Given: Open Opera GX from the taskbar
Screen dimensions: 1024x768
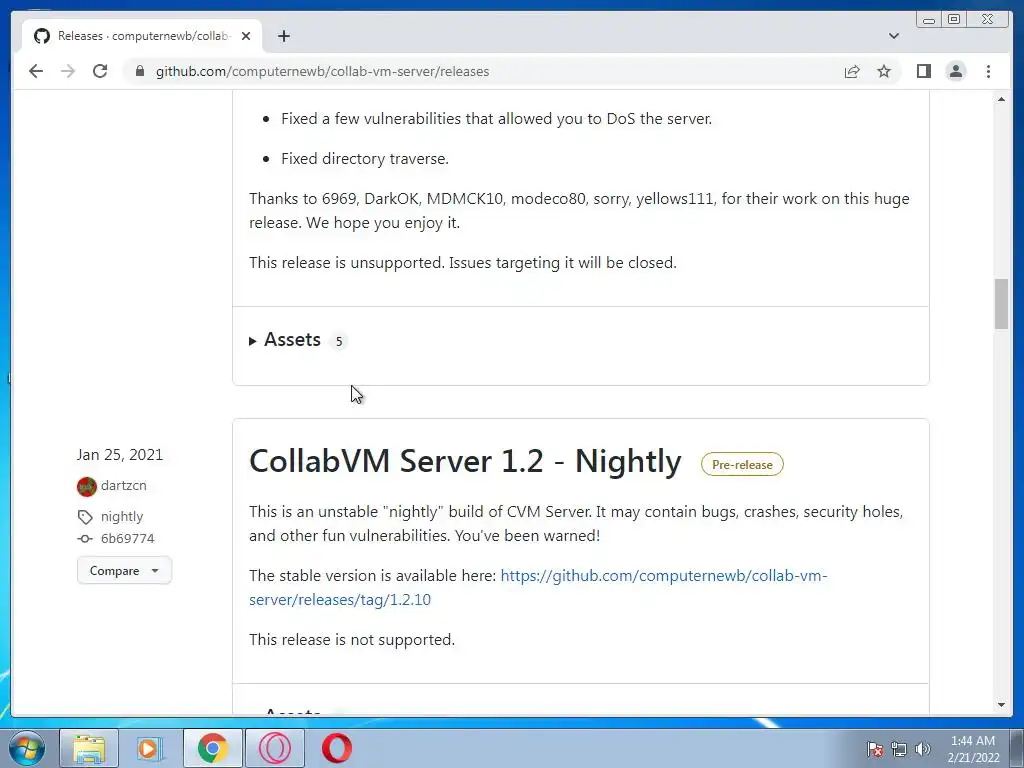Looking at the screenshot, I should pyautogui.click(x=275, y=748).
